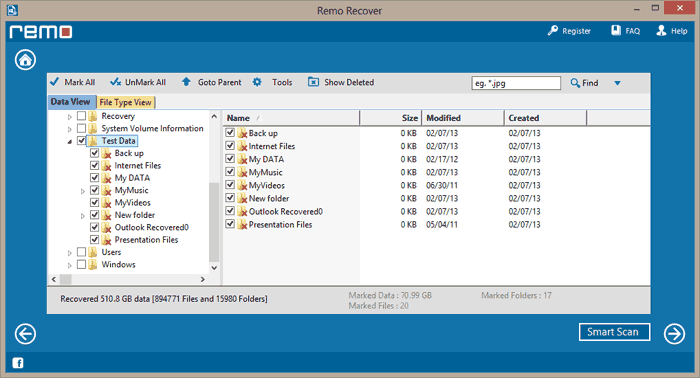Select MyVideos in the tree
This screenshot has width=700, height=378.
tap(133, 203)
